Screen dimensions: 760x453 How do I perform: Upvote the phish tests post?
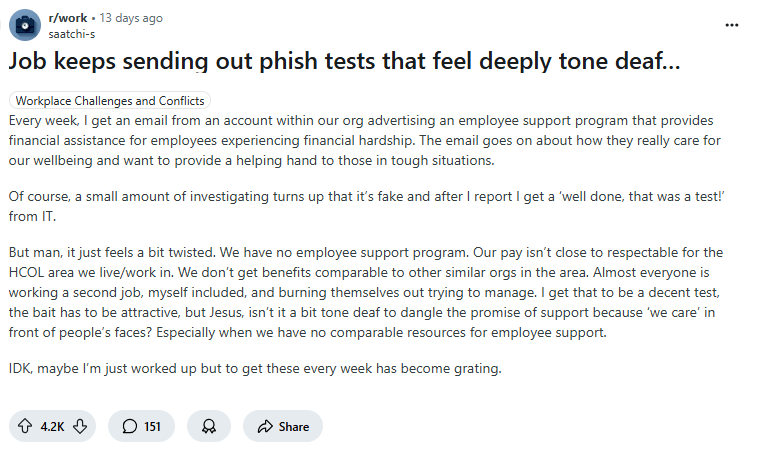(x=25, y=426)
